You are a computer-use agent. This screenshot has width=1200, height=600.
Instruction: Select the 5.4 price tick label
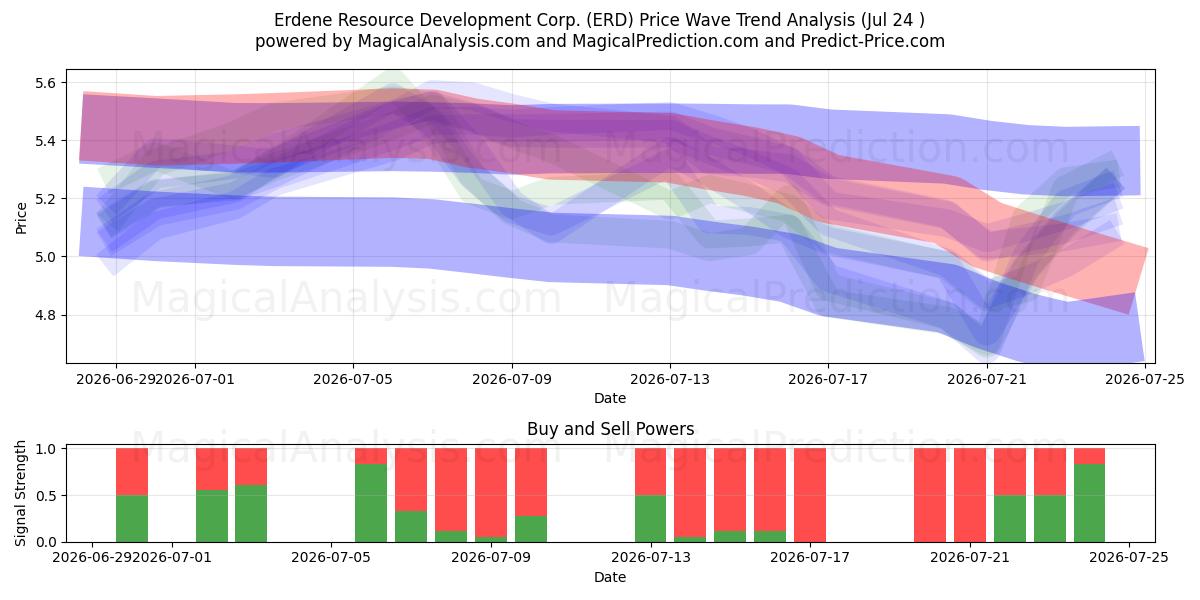[48, 140]
